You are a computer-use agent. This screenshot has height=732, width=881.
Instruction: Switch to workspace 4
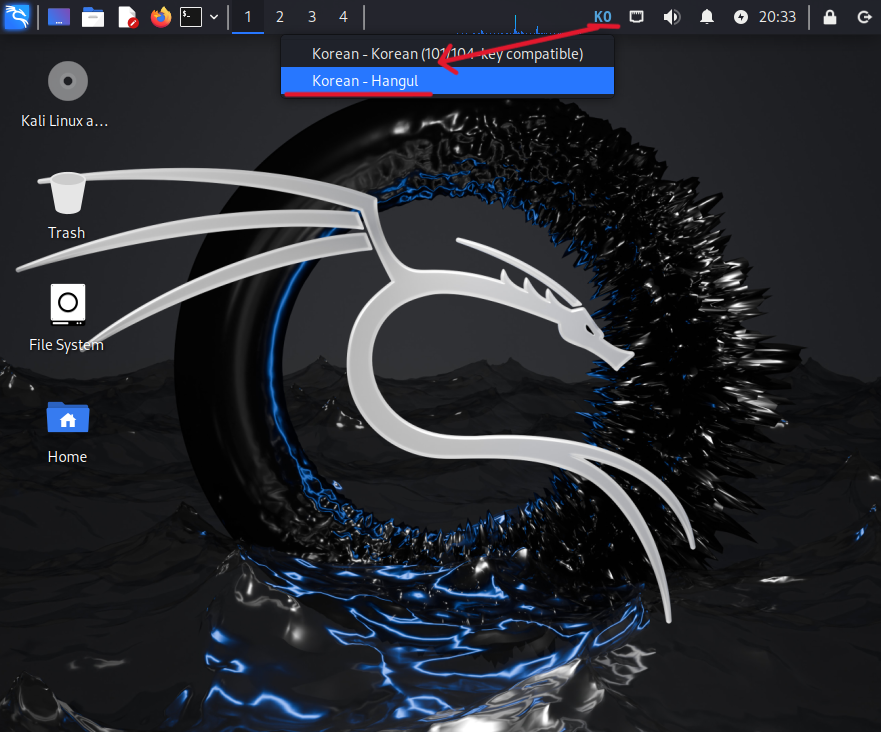343,17
